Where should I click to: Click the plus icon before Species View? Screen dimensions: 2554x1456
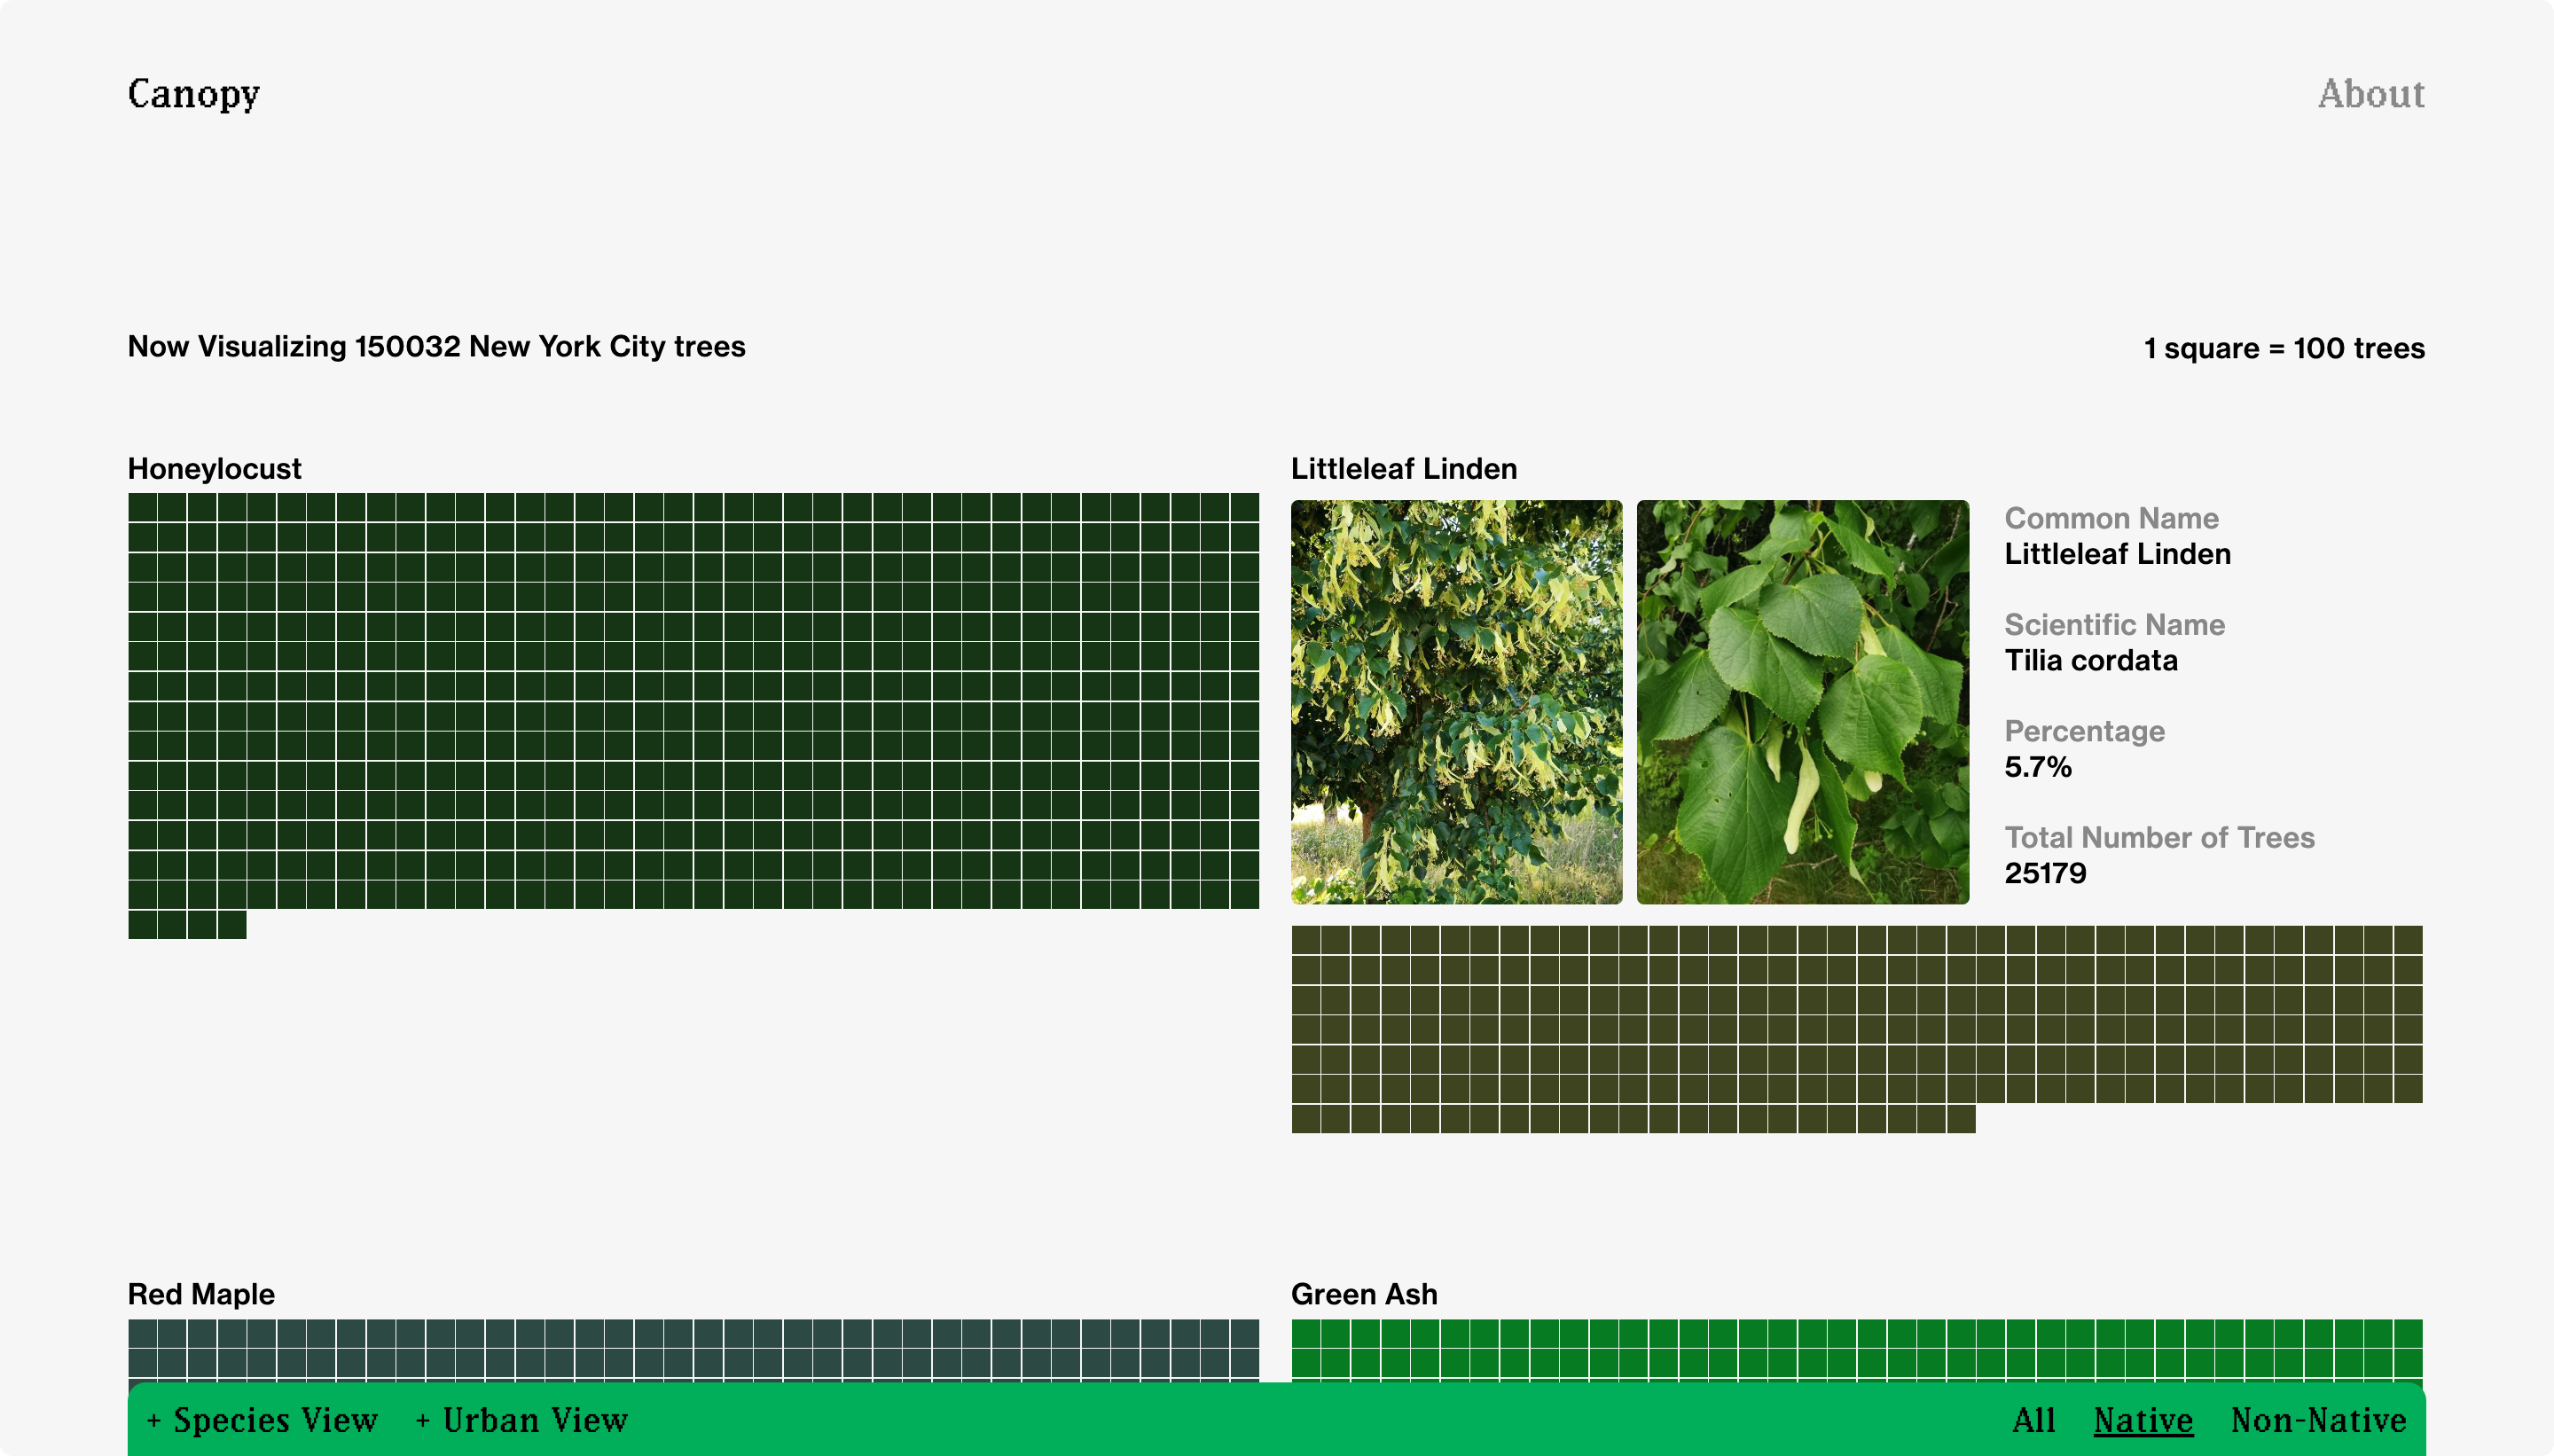[154, 1421]
